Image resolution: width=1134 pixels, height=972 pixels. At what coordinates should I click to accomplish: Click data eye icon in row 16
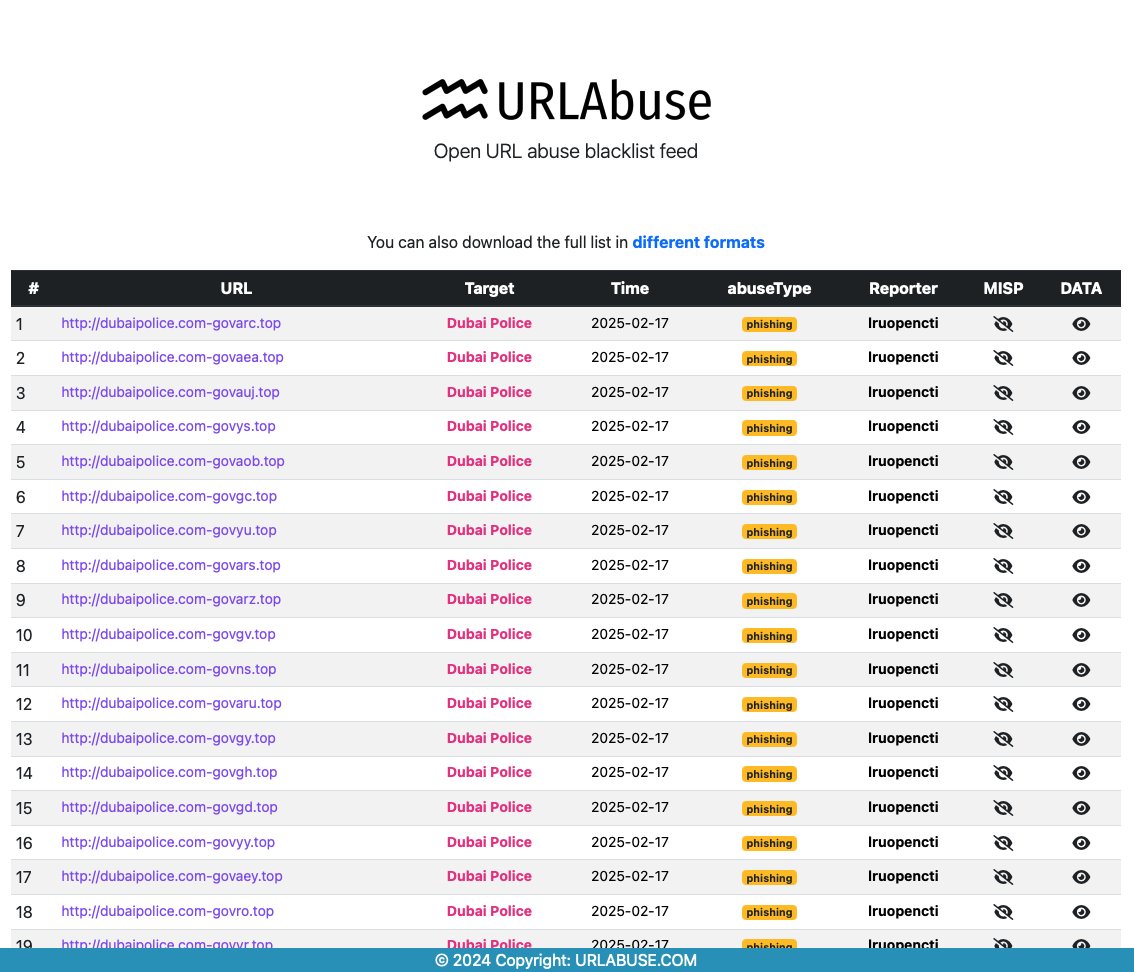pos(1080,843)
